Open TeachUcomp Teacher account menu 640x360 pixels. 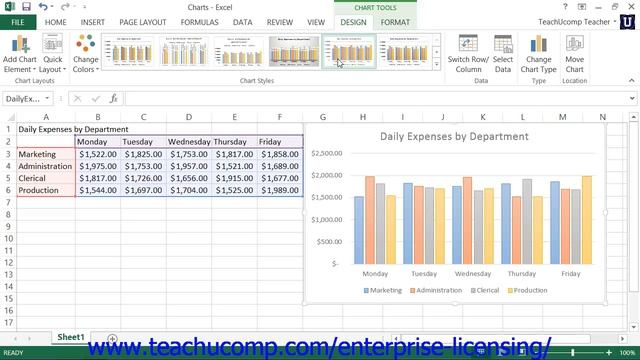click(x=577, y=22)
